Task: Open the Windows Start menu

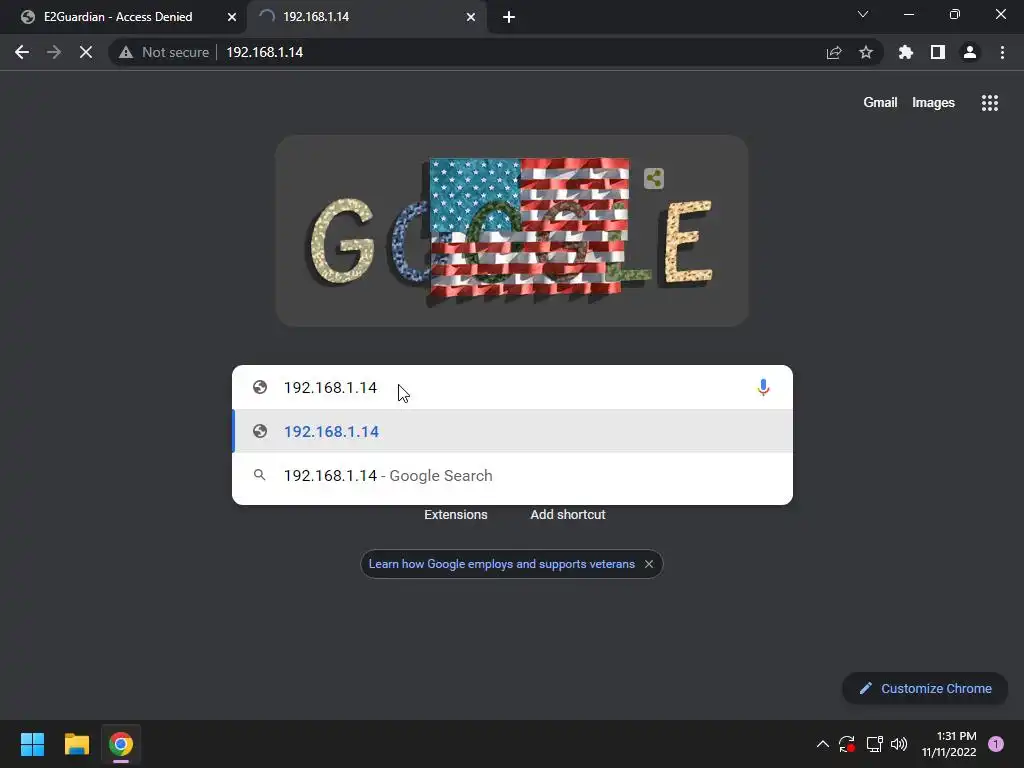Action: point(32,744)
